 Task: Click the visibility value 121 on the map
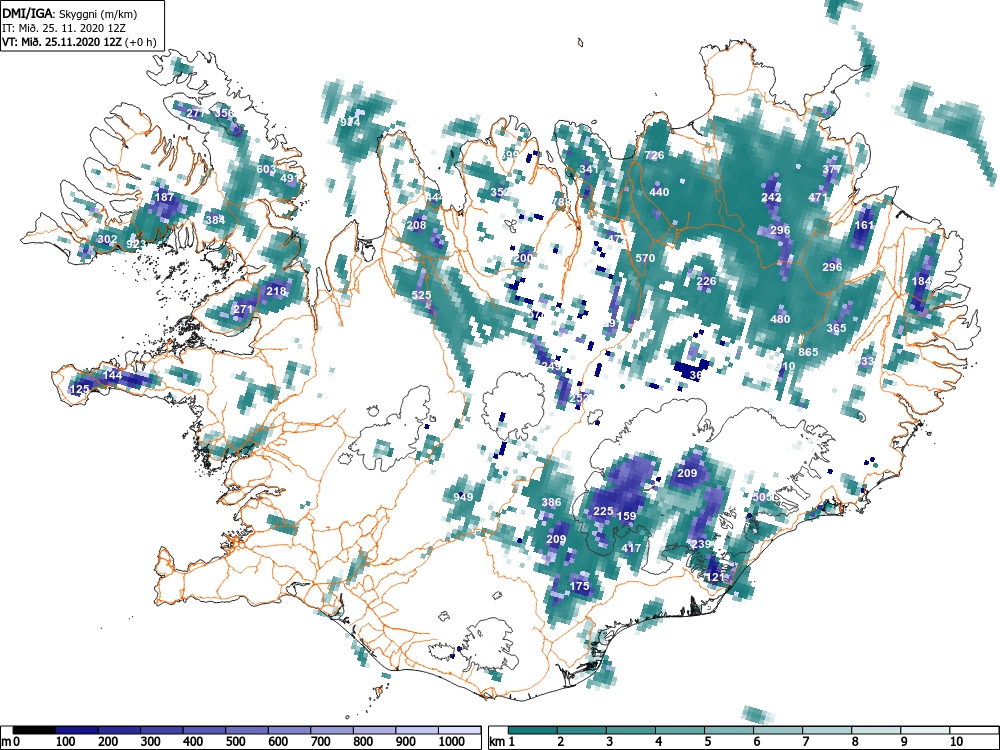click(716, 577)
